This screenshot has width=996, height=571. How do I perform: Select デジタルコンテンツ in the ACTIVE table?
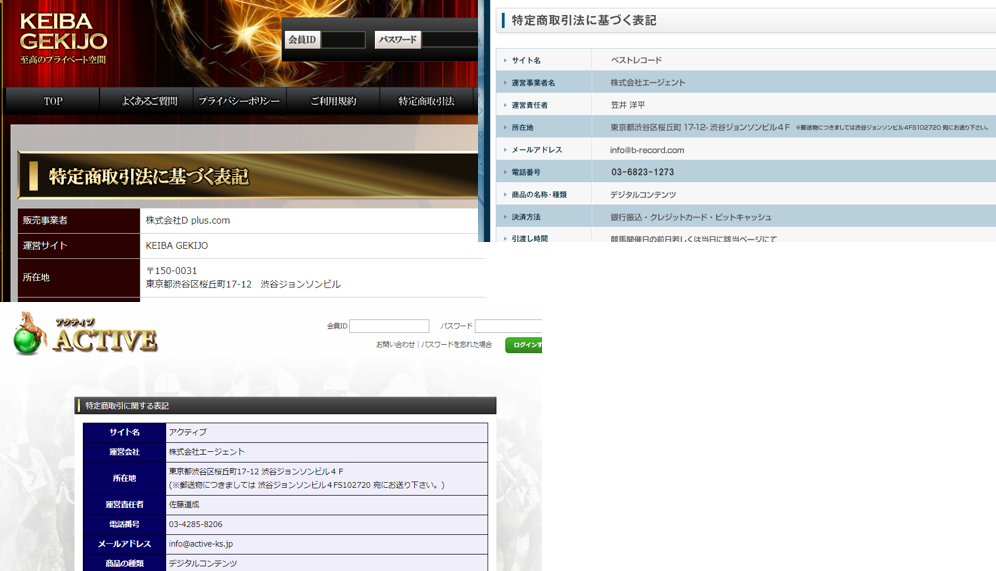click(x=203, y=563)
